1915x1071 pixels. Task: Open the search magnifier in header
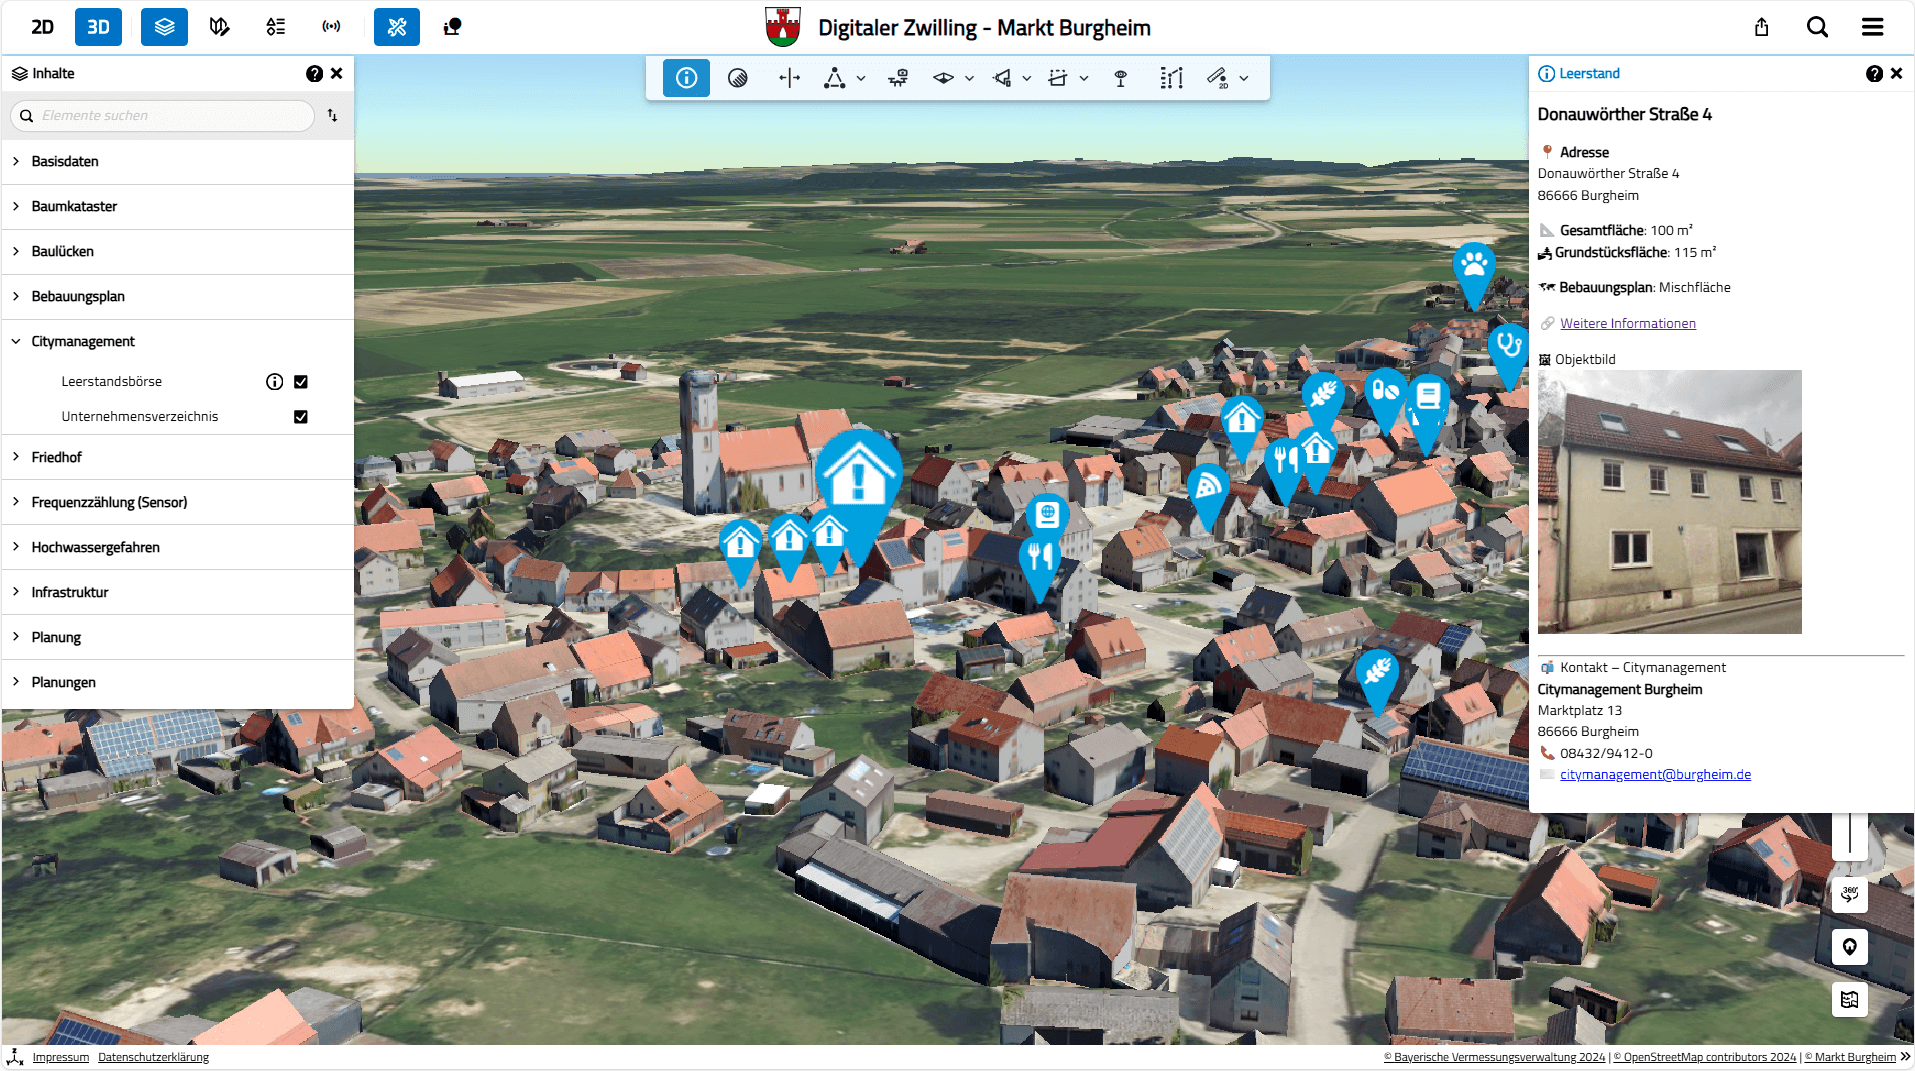click(x=1817, y=27)
